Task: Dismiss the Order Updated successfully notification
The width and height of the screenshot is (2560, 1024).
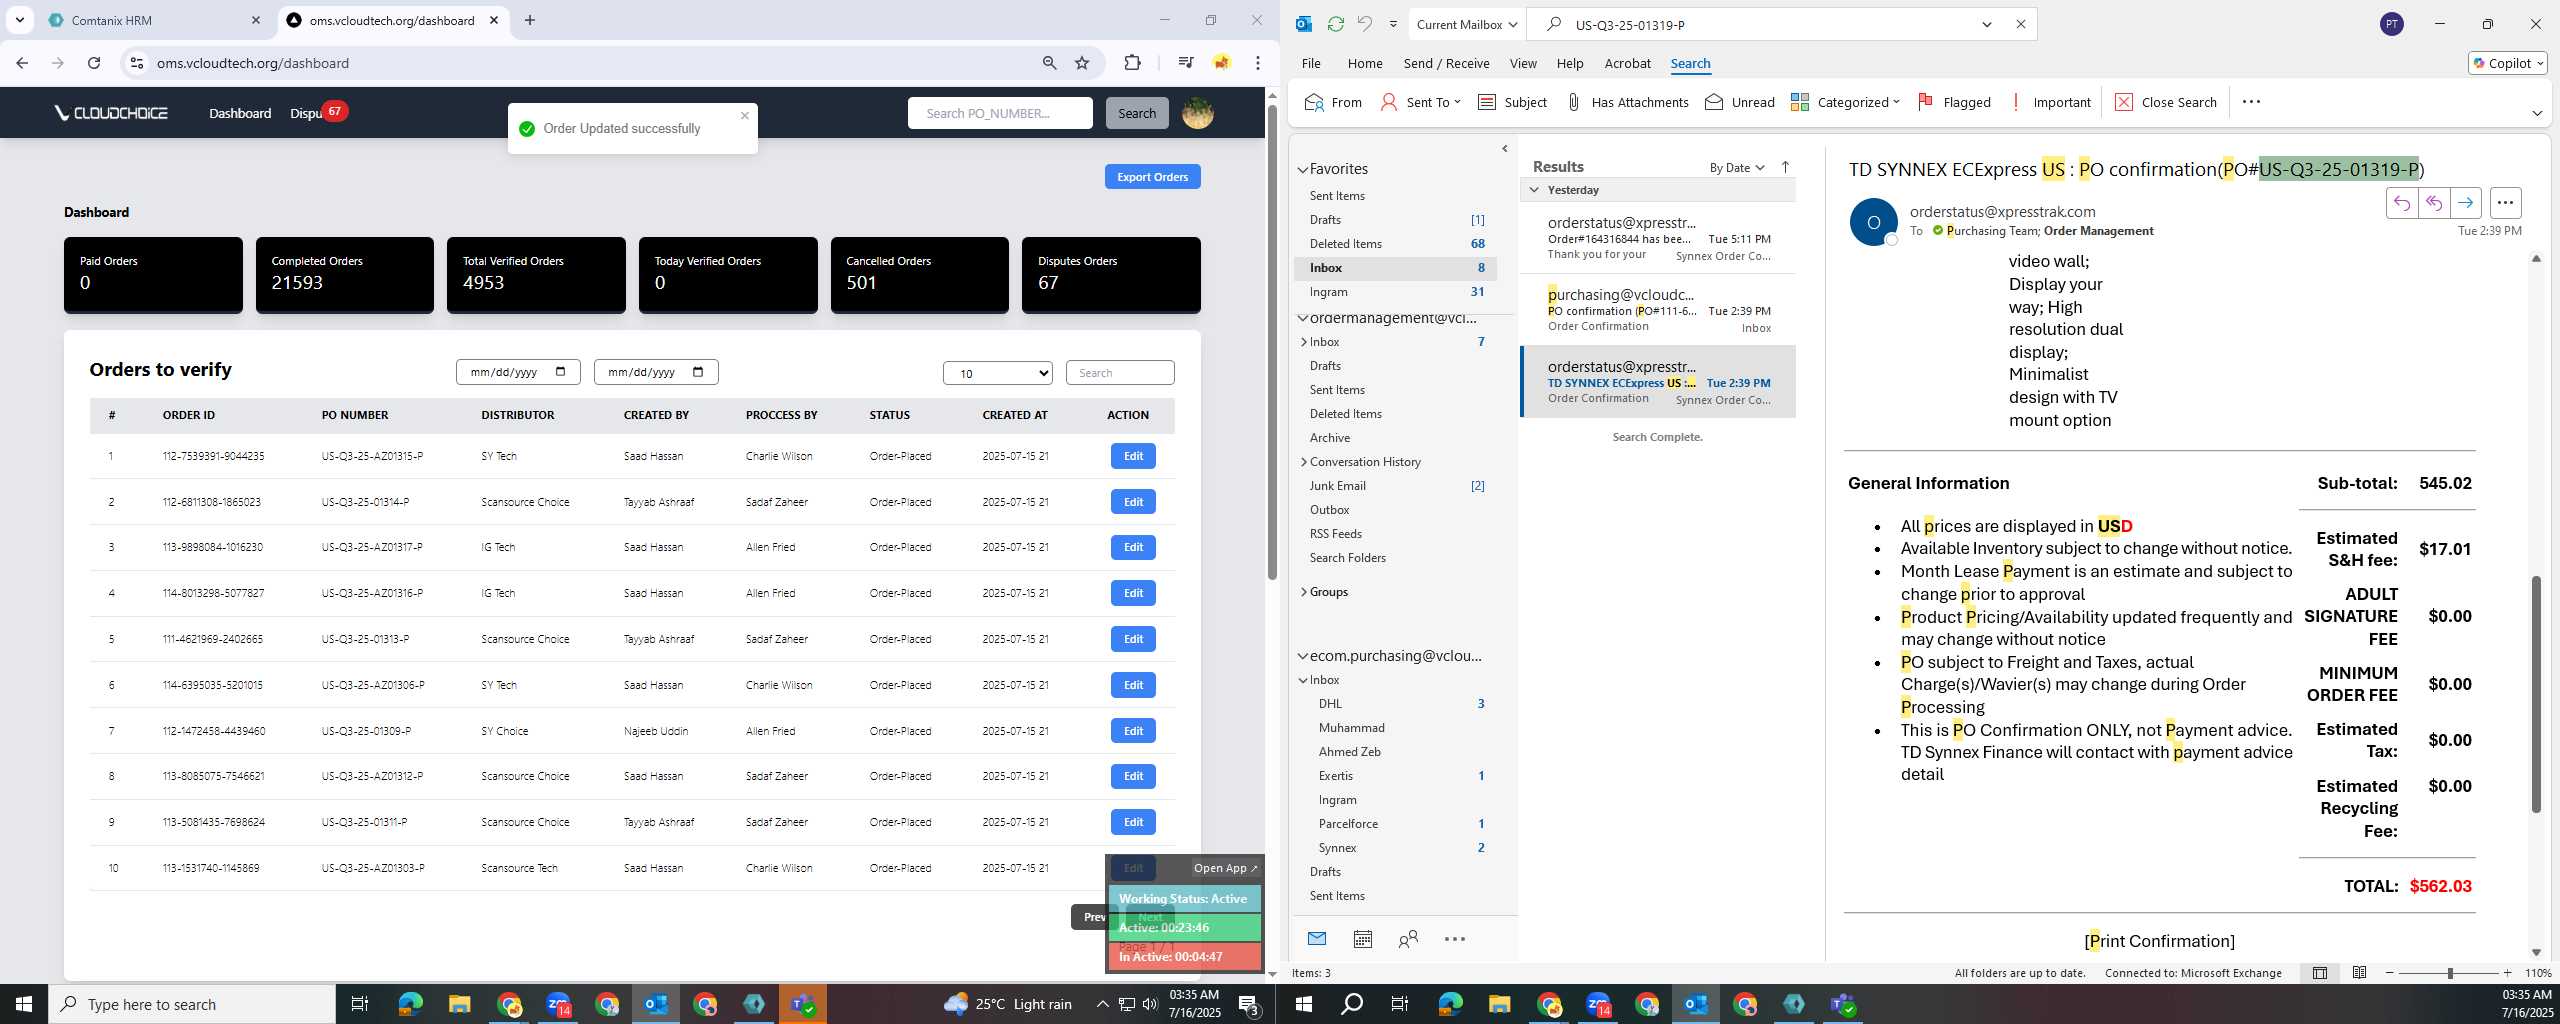Action: point(745,116)
